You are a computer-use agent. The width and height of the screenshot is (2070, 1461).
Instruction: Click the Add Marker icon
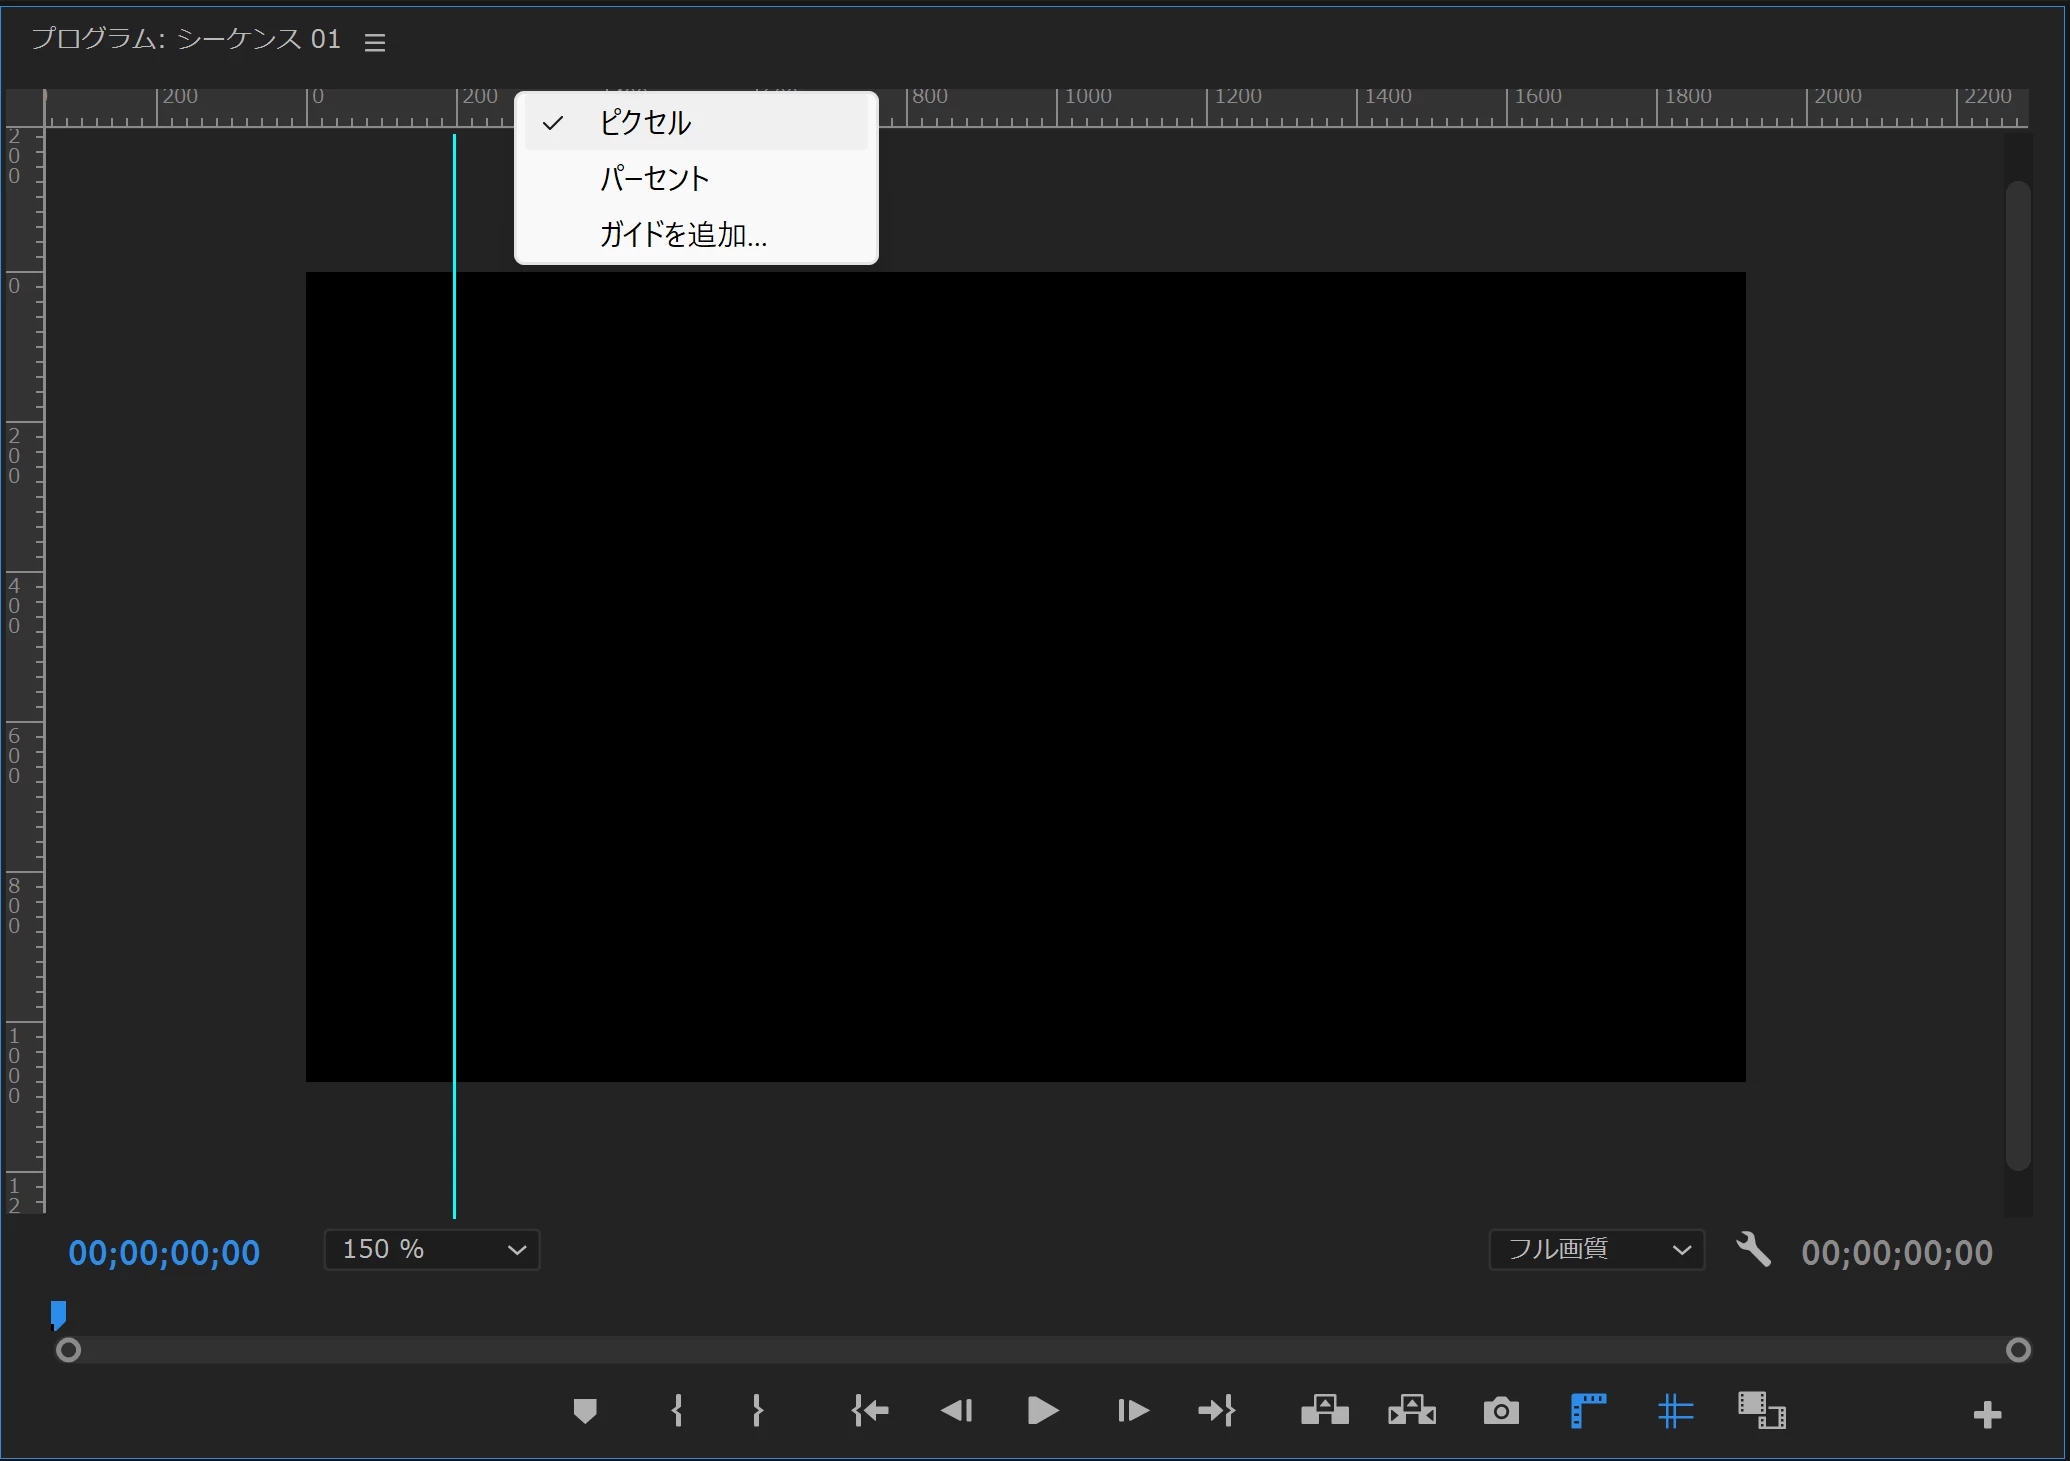pos(585,1411)
